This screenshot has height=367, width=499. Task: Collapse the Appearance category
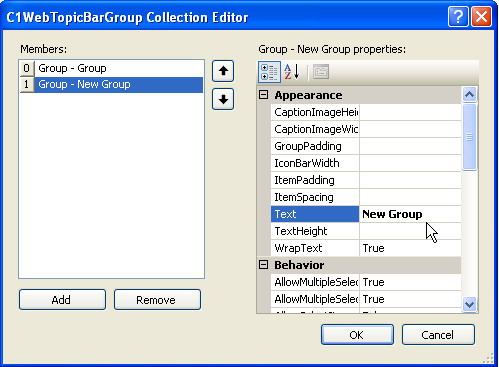(x=263, y=95)
